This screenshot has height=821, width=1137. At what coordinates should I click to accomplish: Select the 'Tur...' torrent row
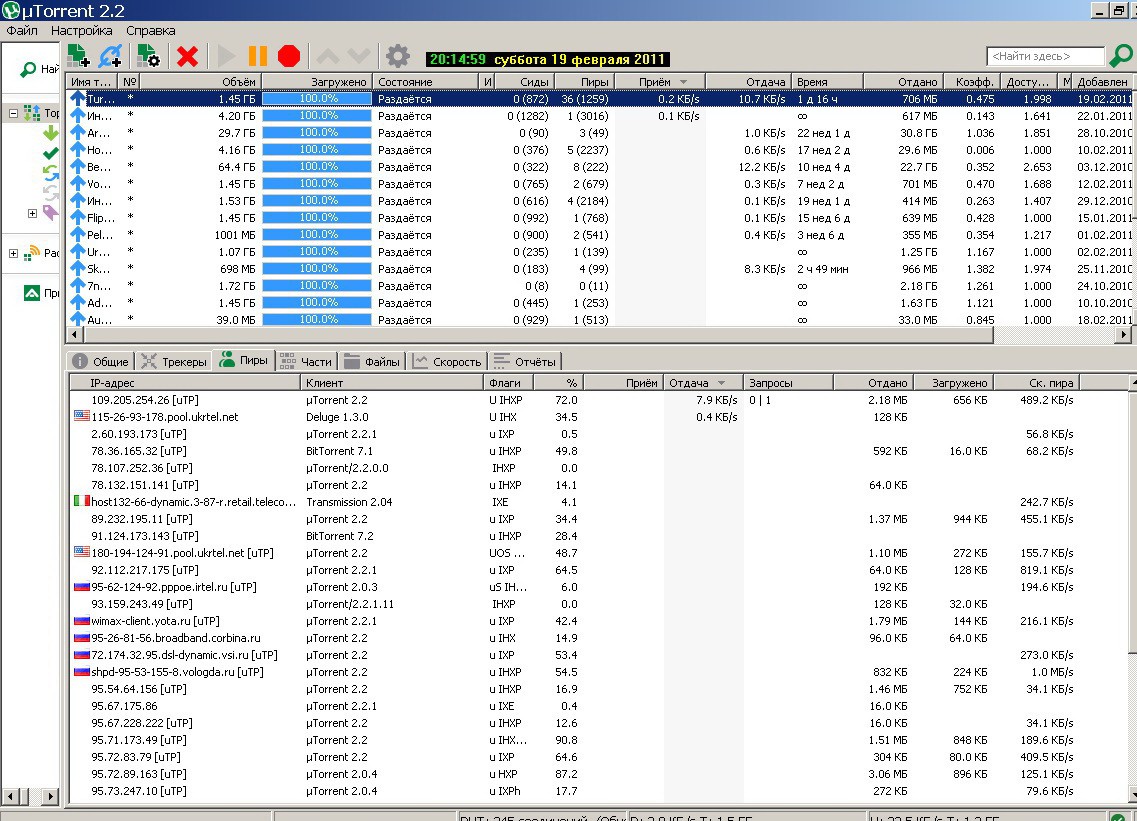coord(599,99)
